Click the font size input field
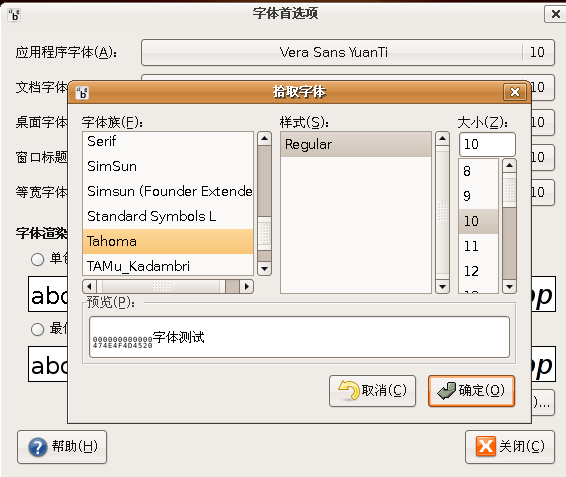 tap(487, 144)
